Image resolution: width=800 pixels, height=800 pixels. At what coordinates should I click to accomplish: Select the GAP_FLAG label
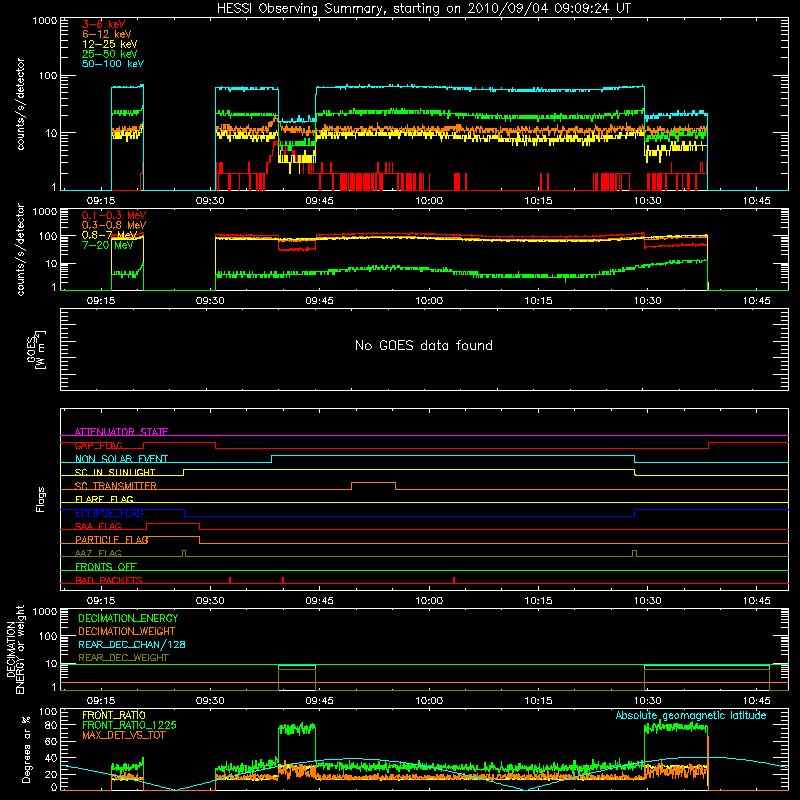(98, 445)
